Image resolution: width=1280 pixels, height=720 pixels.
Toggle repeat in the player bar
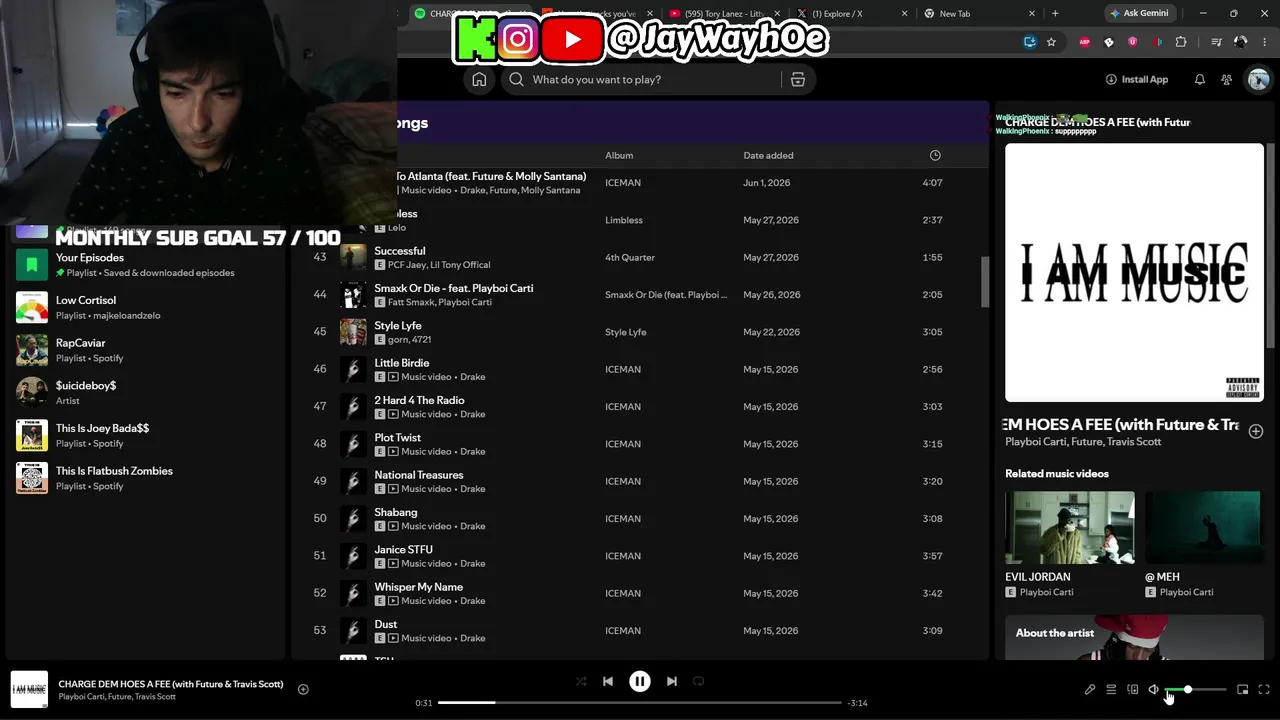coord(699,682)
